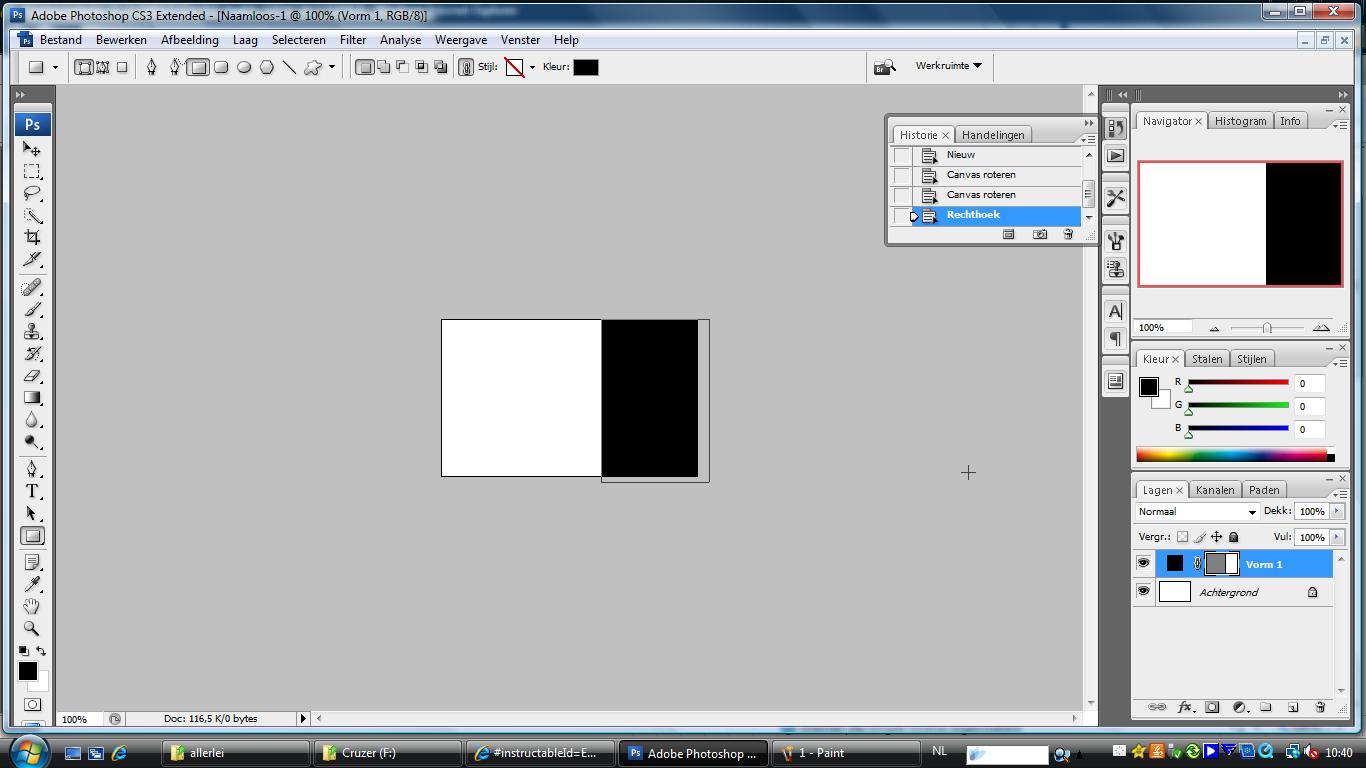Open the blend mode Normaal dropdown
The height and width of the screenshot is (768, 1366).
pyautogui.click(x=1197, y=512)
